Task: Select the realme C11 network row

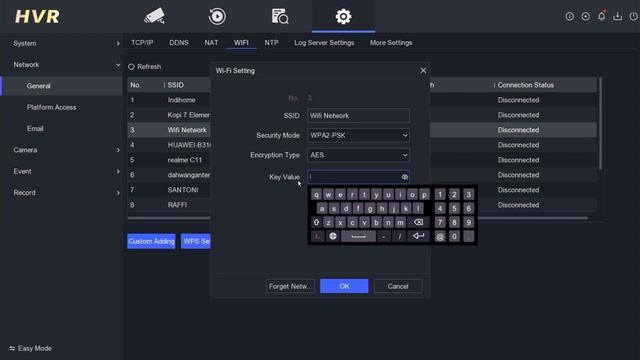Action: pyautogui.click(x=169, y=160)
